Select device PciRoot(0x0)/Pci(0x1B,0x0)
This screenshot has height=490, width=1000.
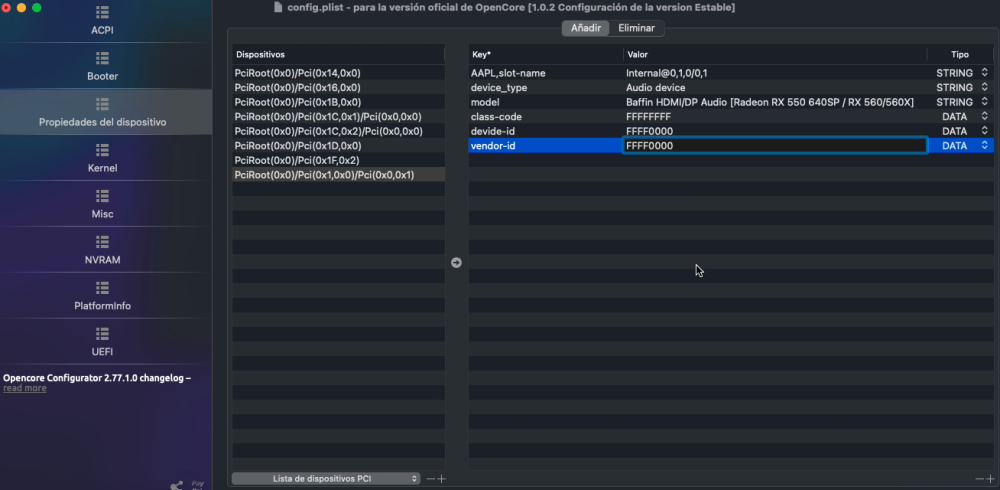click(x=339, y=102)
